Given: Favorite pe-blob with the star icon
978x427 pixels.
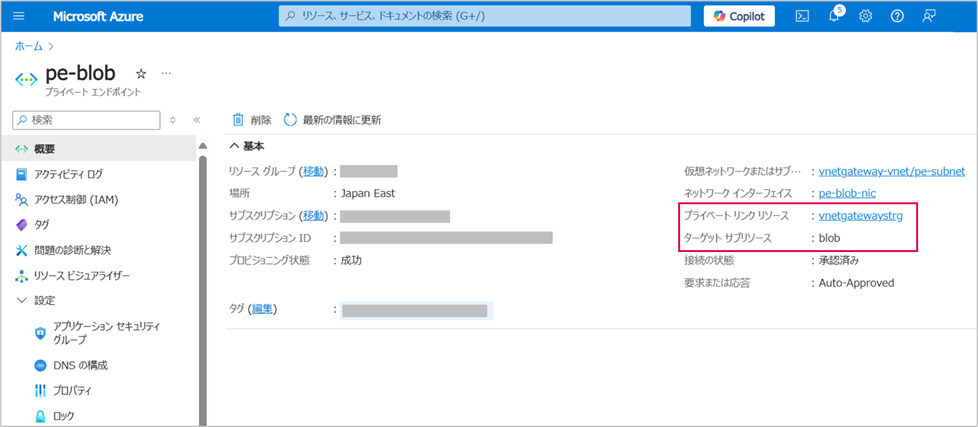Looking at the screenshot, I should pyautogui.click(x=141, y=74).
